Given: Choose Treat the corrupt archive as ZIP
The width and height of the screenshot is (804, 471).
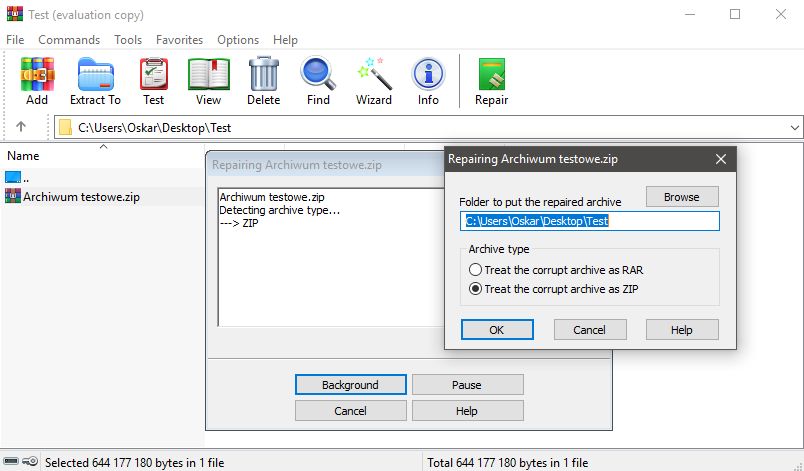Looking at the screenshot, I should pyautogui.click(x=553, y=289).
